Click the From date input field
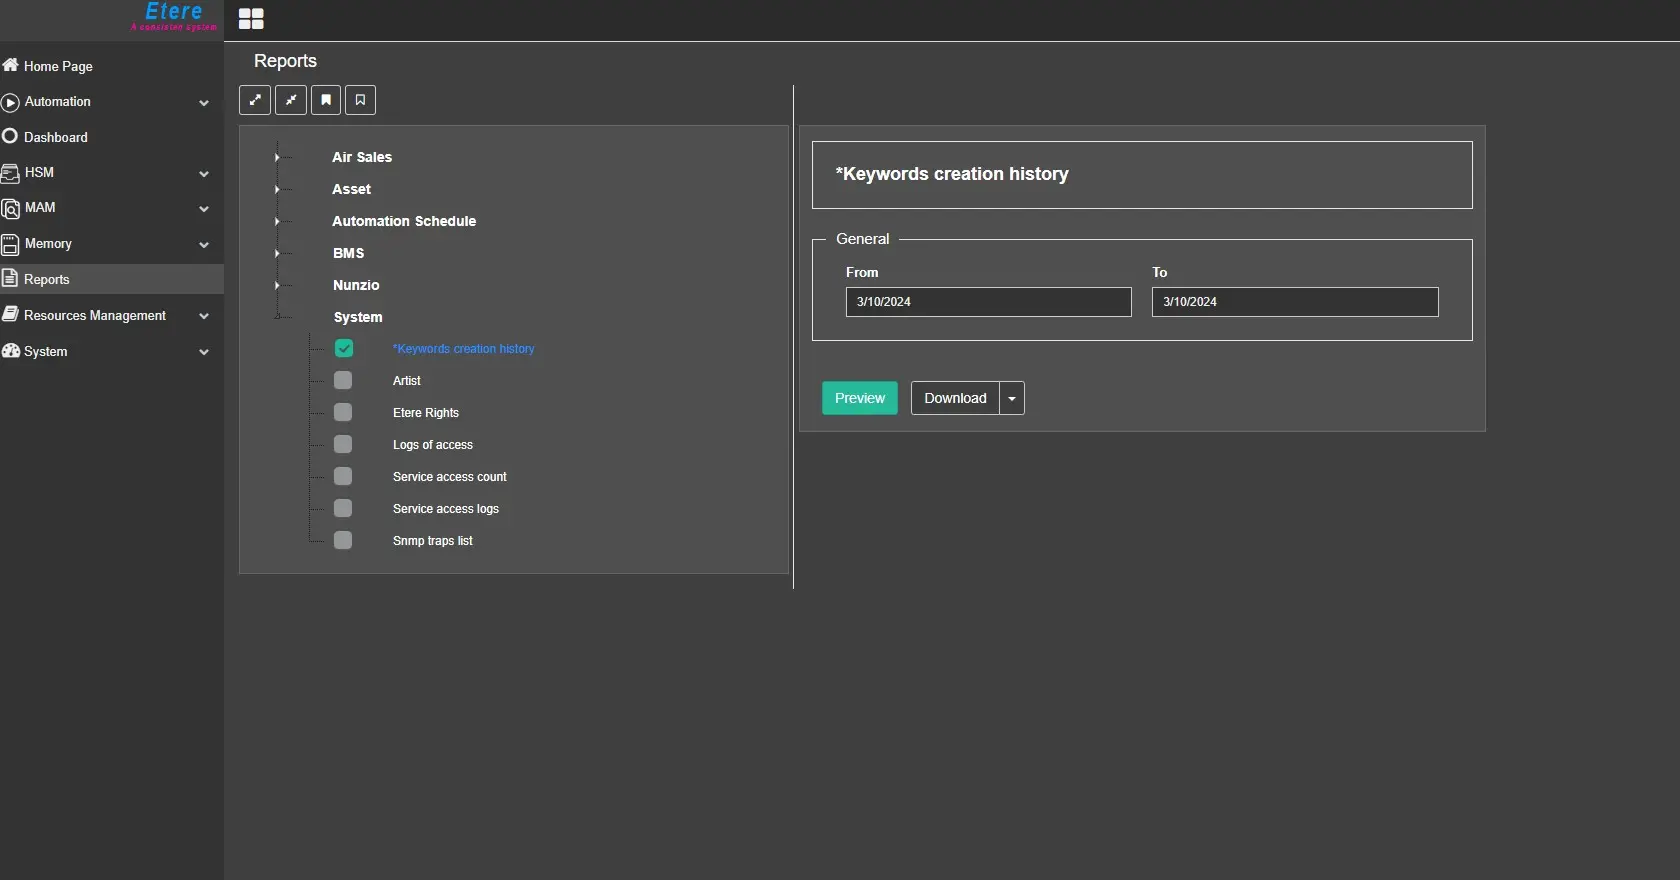This screenshot has width=1680, height=880. pos(988,302)
